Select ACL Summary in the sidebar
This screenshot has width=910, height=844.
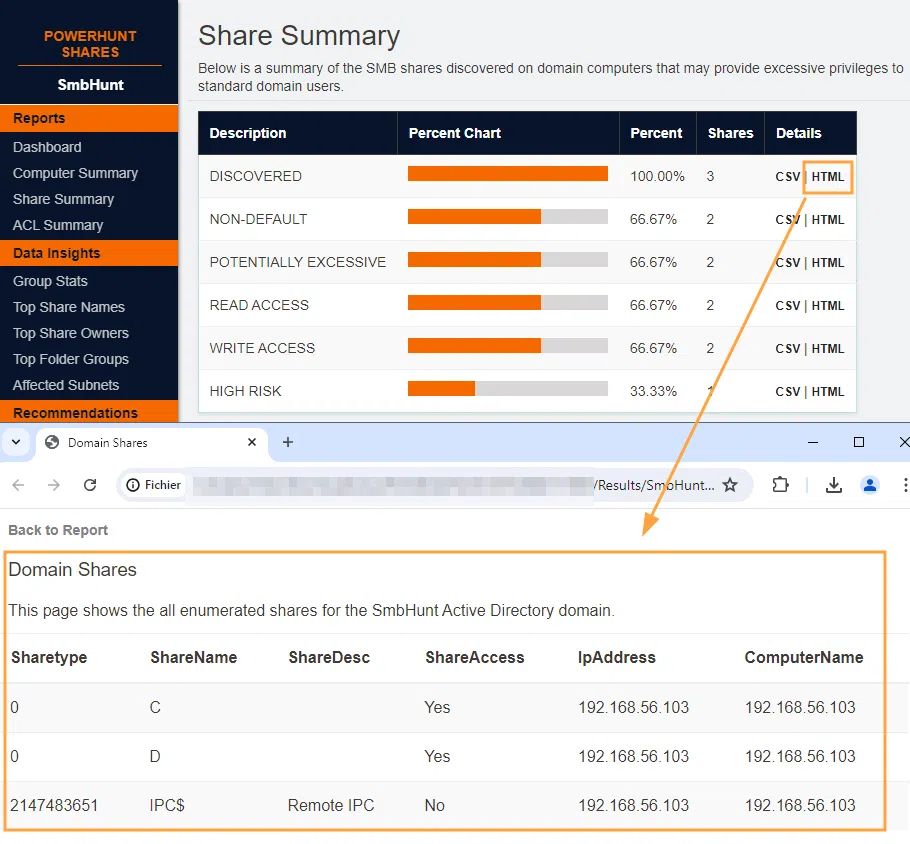(x=58, y=225)
